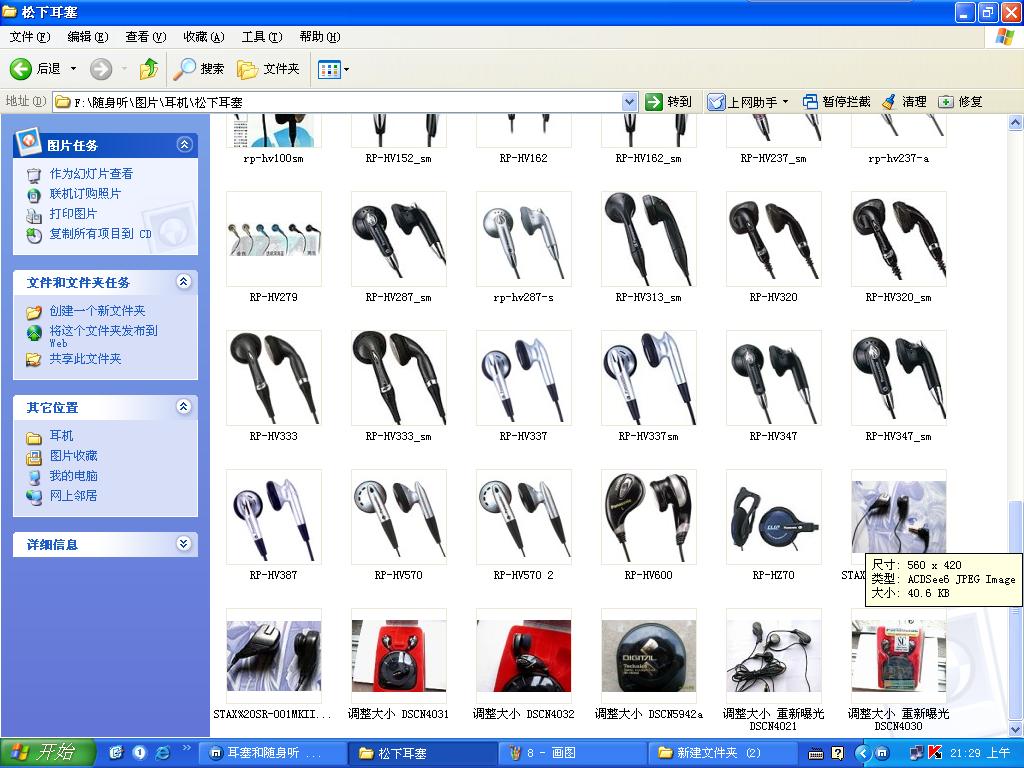Click the Forward arrow icon in toolbar
Viewport: 1024px width, 768px height.
tap(101, 69)
